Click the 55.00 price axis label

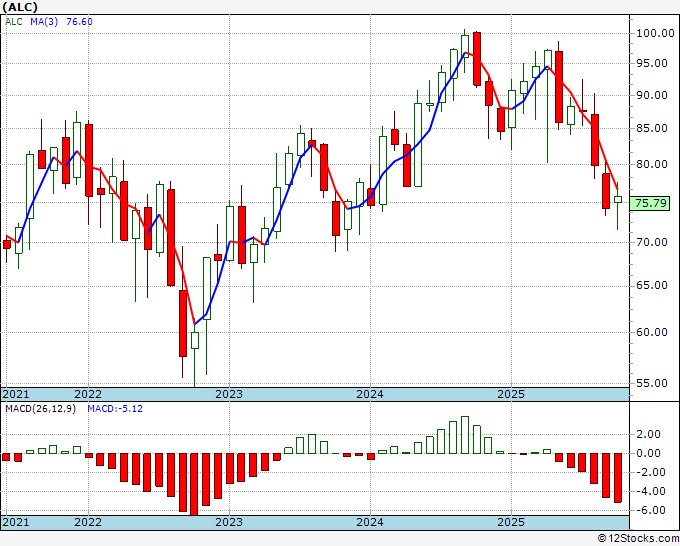click(x=651, y=383)
